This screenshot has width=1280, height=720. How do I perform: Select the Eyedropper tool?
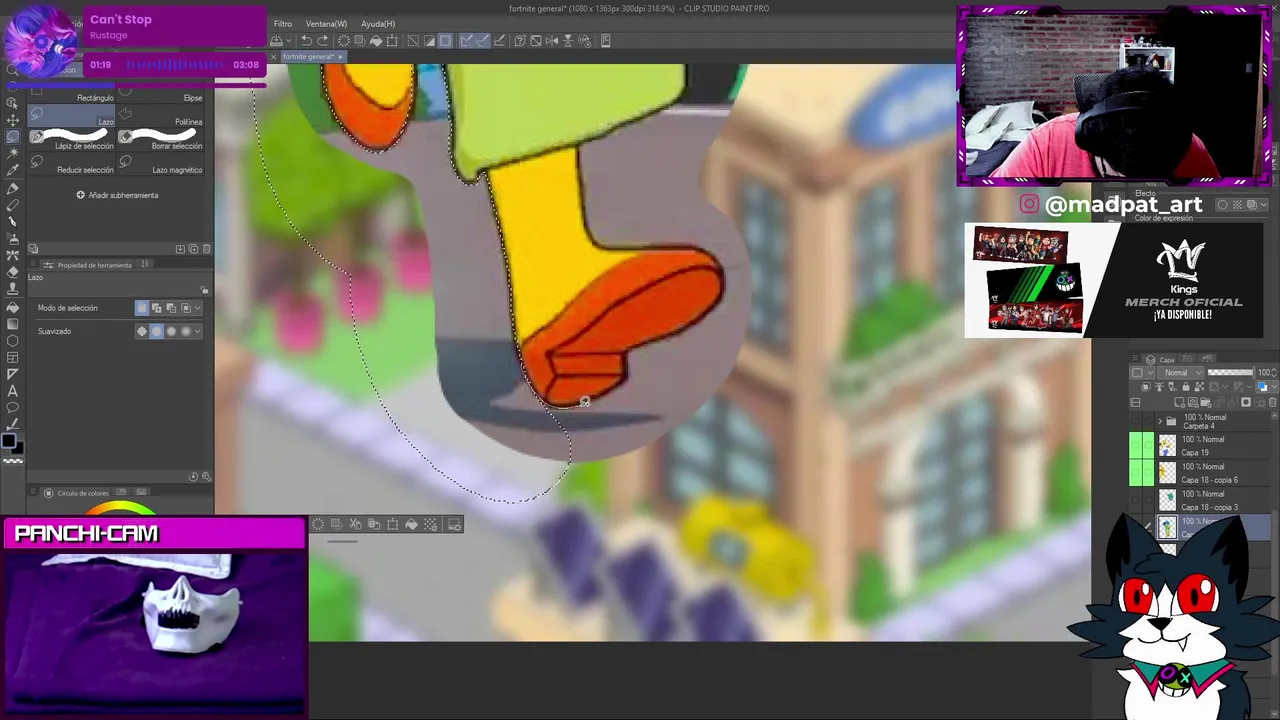click(12, 169)
